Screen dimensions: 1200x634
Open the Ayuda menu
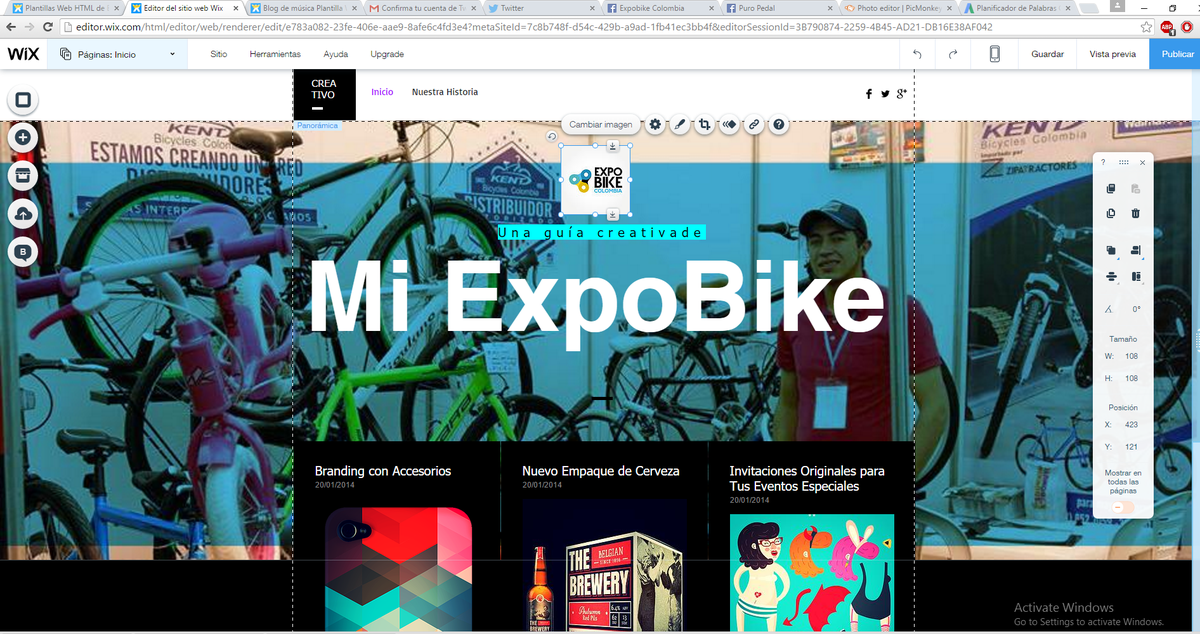[x=336, y=54]
